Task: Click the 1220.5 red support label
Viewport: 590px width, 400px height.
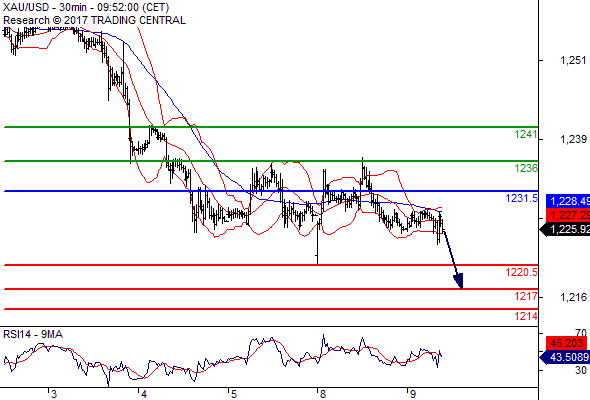Action: (x=522, y=272)
